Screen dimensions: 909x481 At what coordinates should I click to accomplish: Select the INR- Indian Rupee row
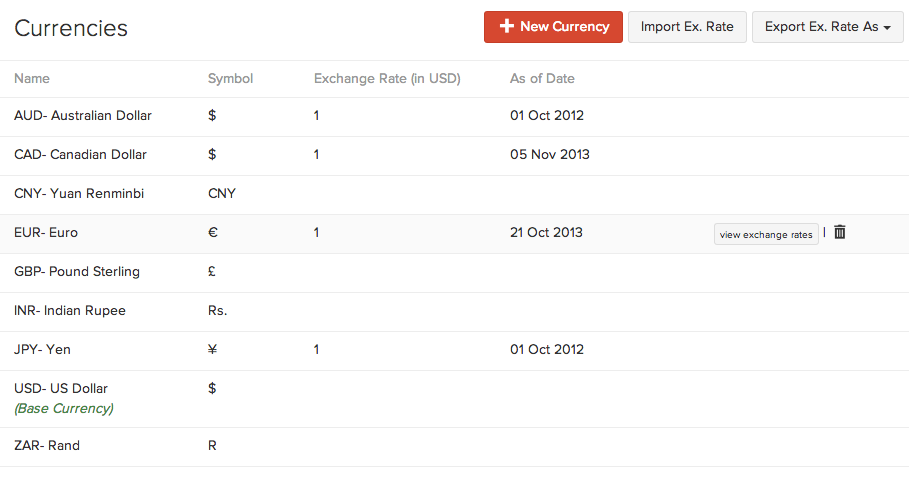click(70, 311)
